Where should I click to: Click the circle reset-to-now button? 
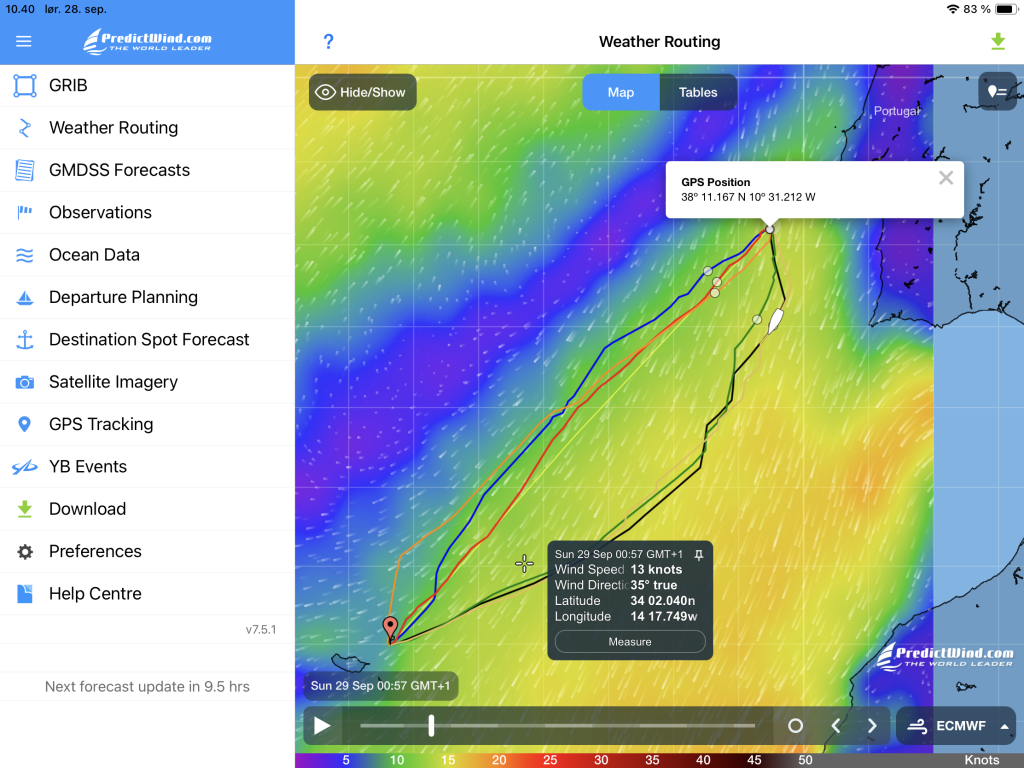point(795,726)
